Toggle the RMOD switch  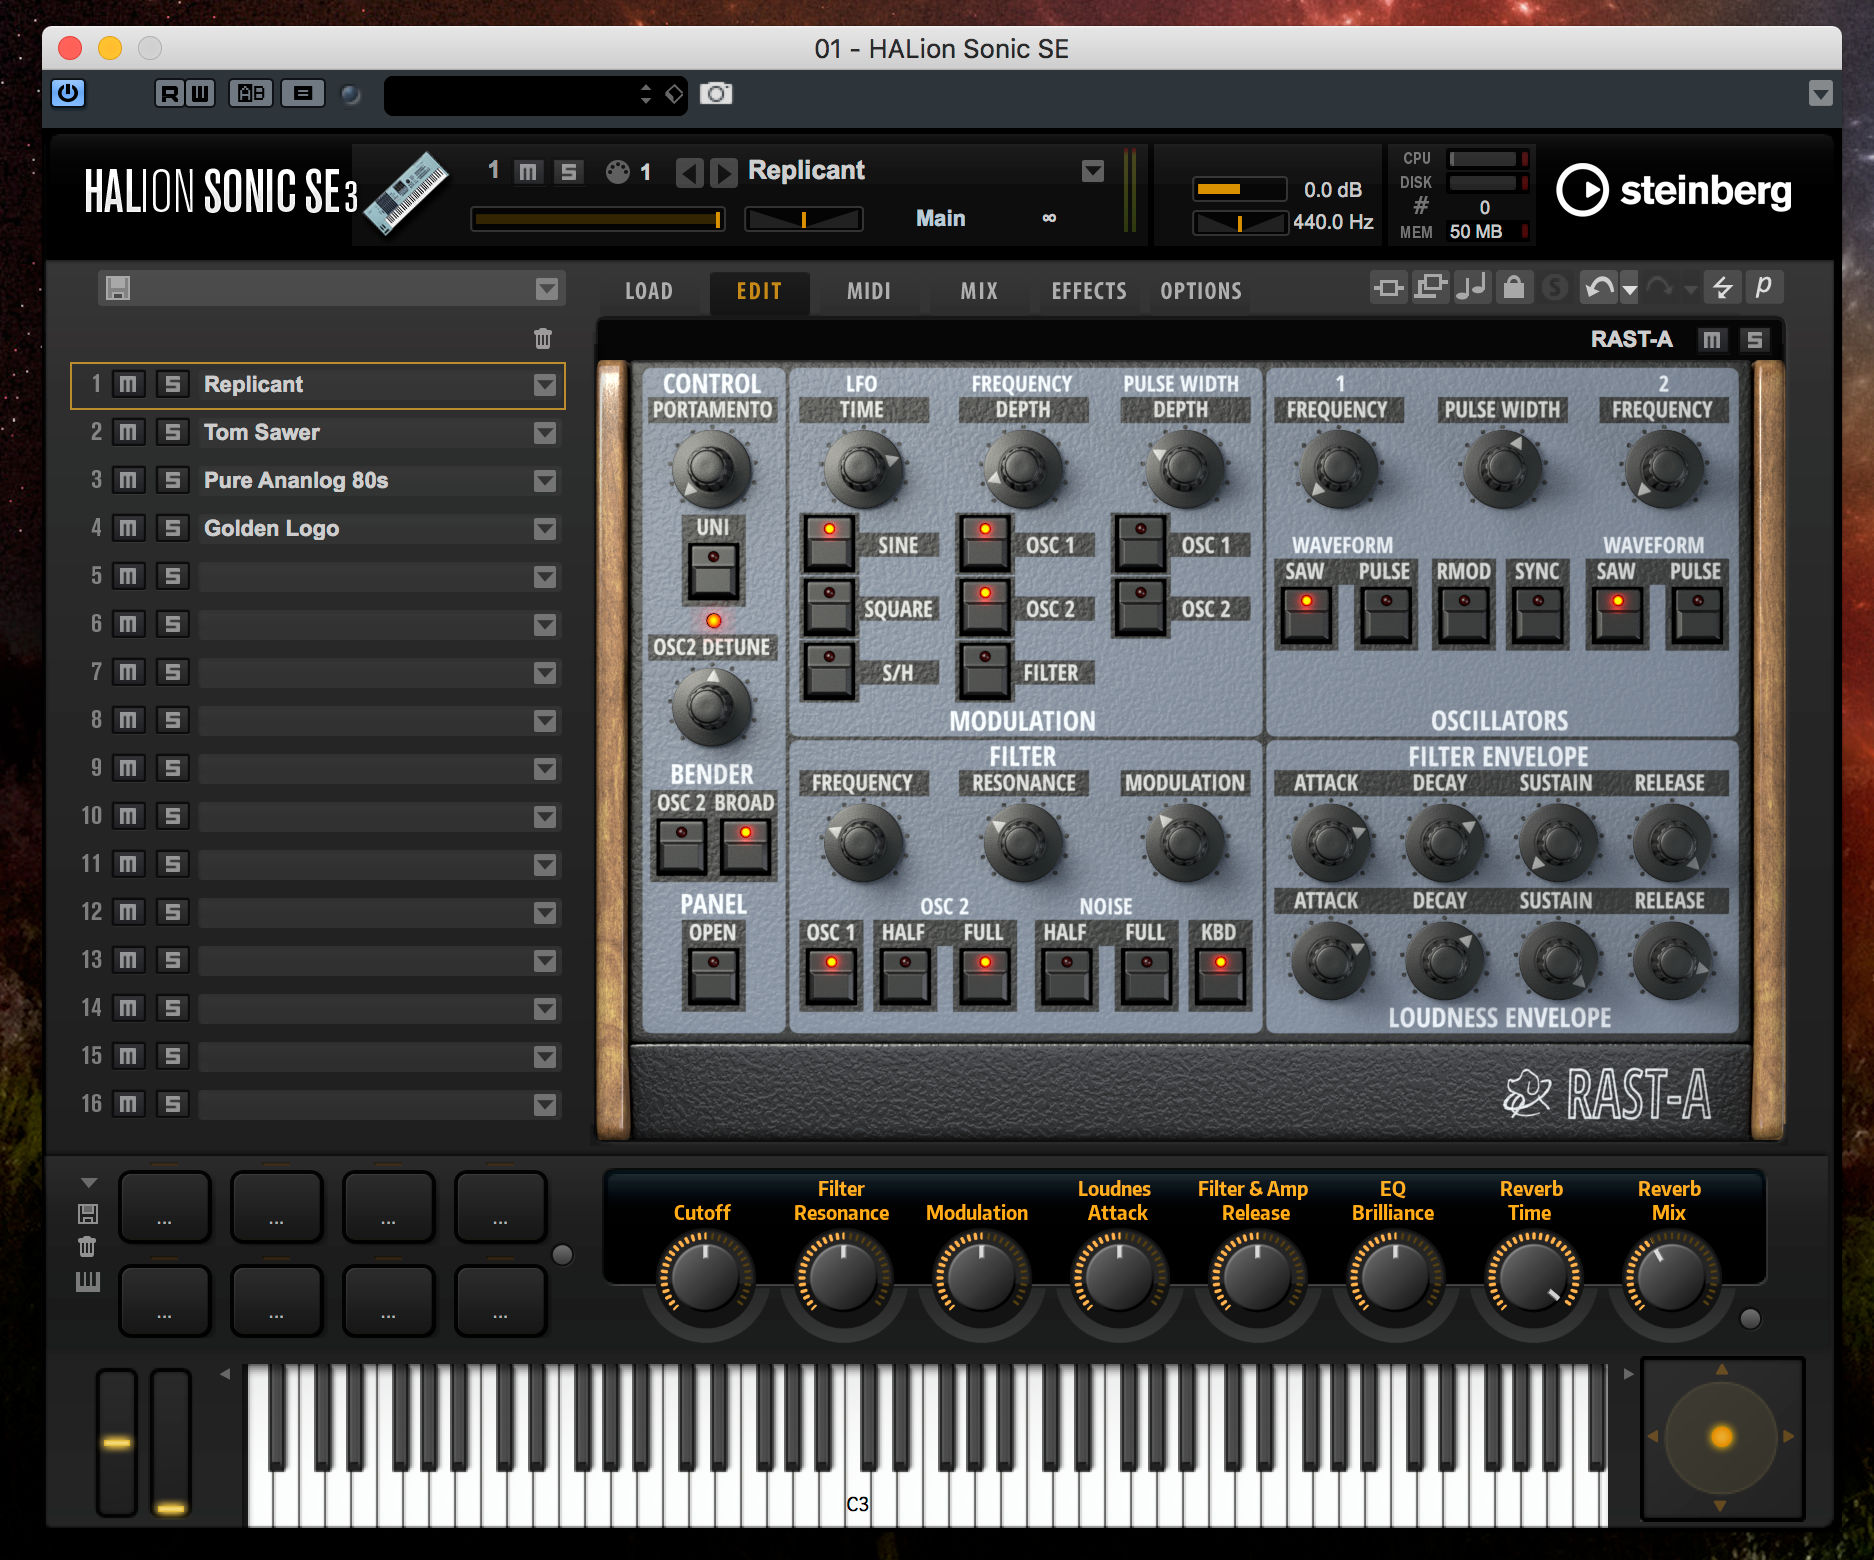1463,615
